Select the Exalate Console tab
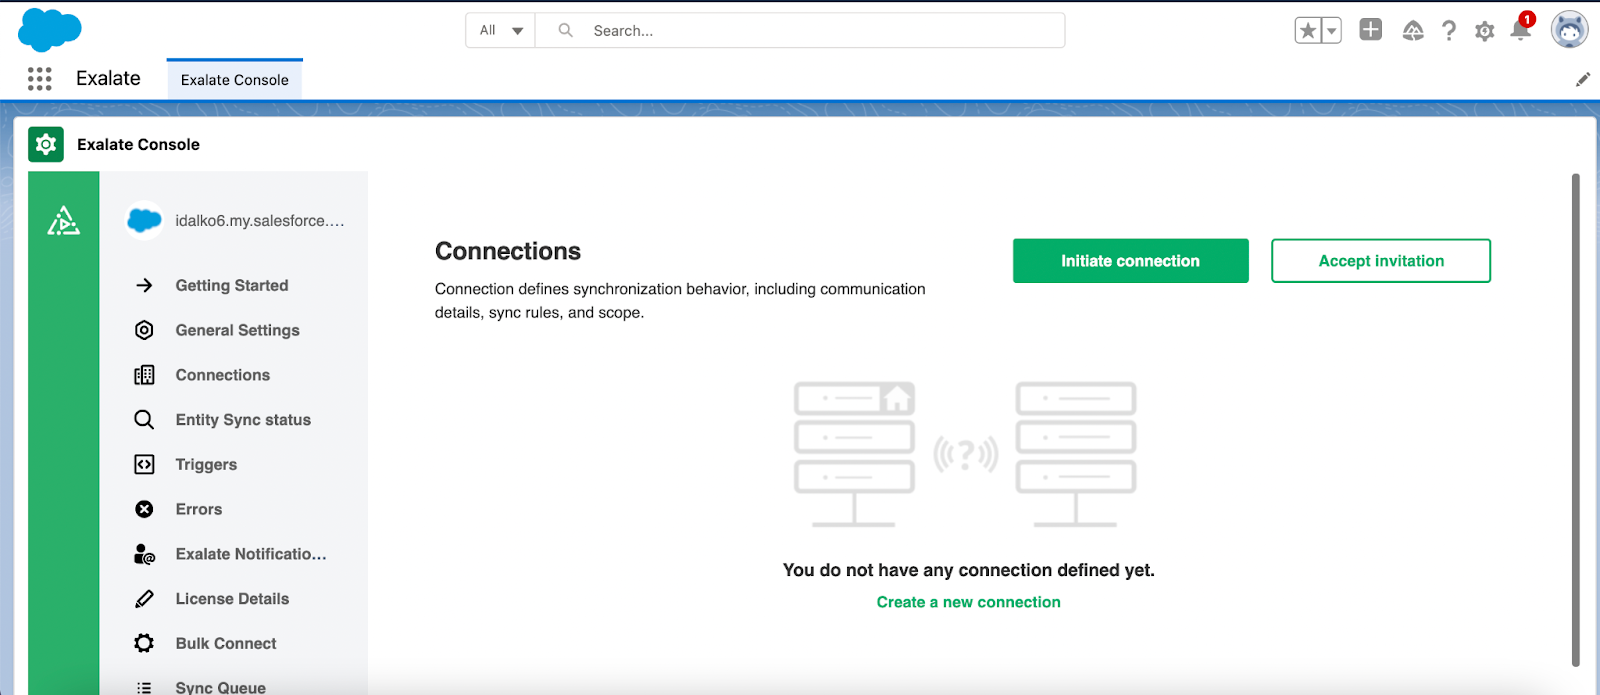Viewport: 1600px width, 695px height. coord(235,80)
